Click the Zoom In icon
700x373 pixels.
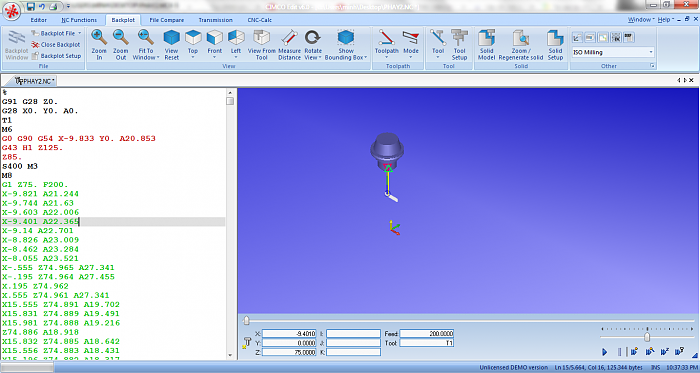point(99,37)
